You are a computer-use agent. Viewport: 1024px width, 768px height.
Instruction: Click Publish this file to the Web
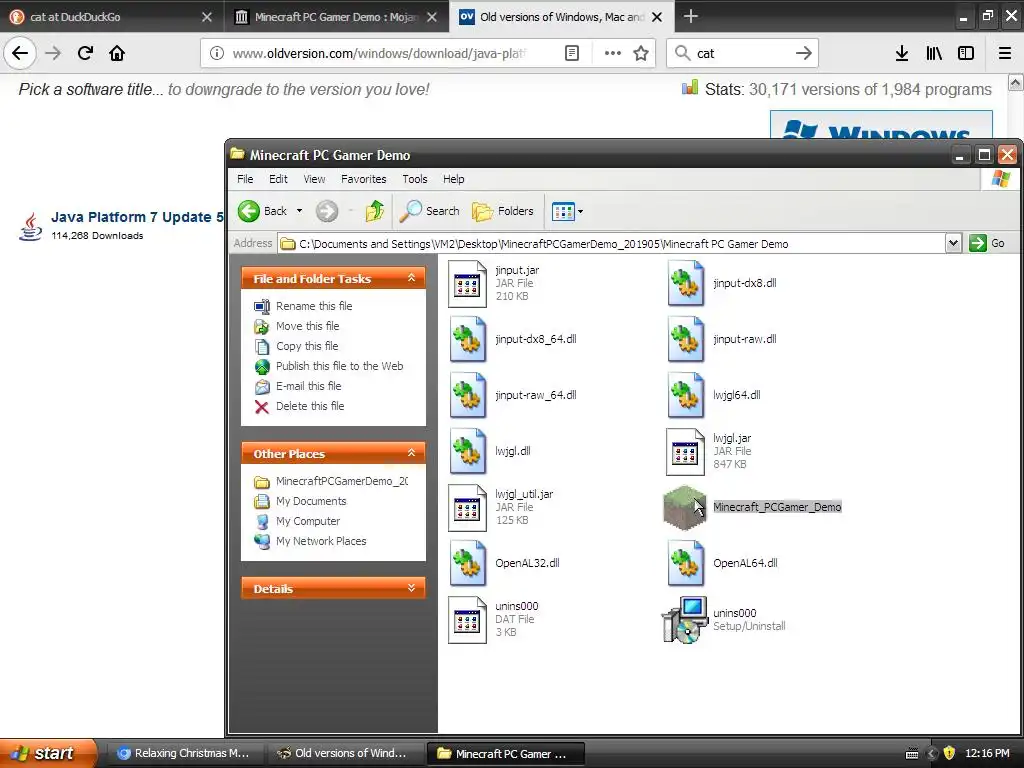pyautogui.click(x=340, y=366)
